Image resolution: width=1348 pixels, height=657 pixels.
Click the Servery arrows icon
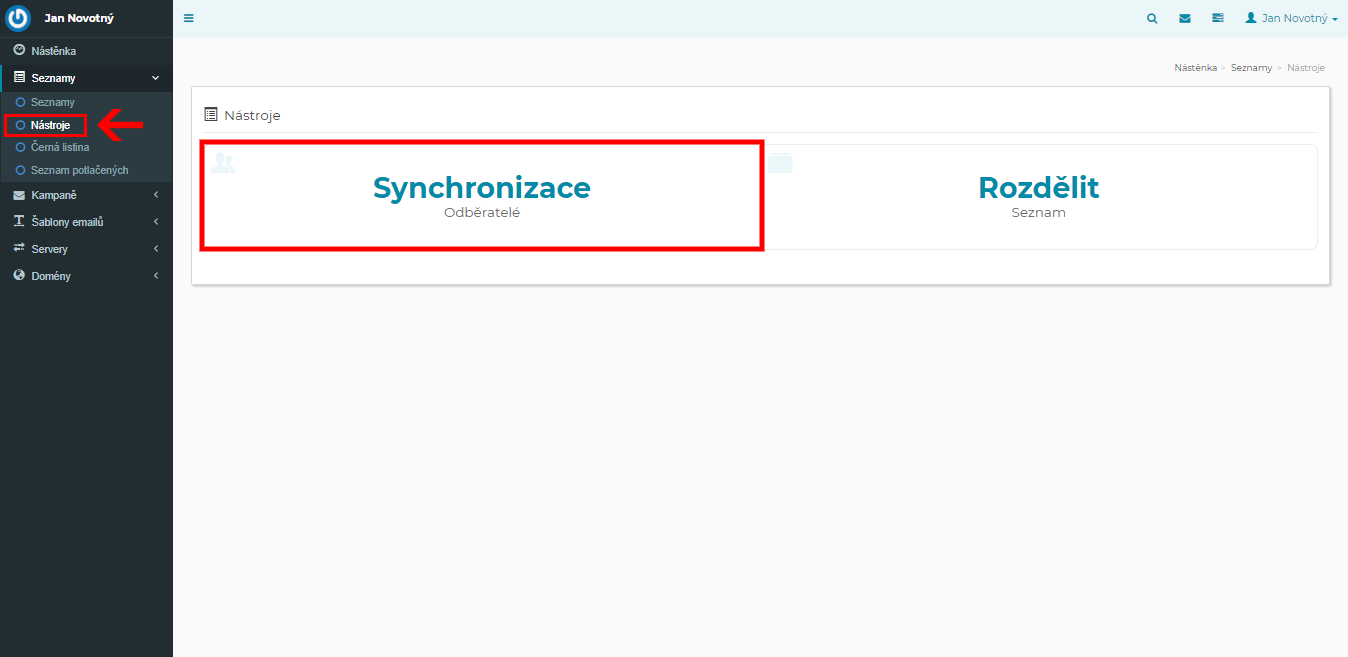tap(19, 248)
